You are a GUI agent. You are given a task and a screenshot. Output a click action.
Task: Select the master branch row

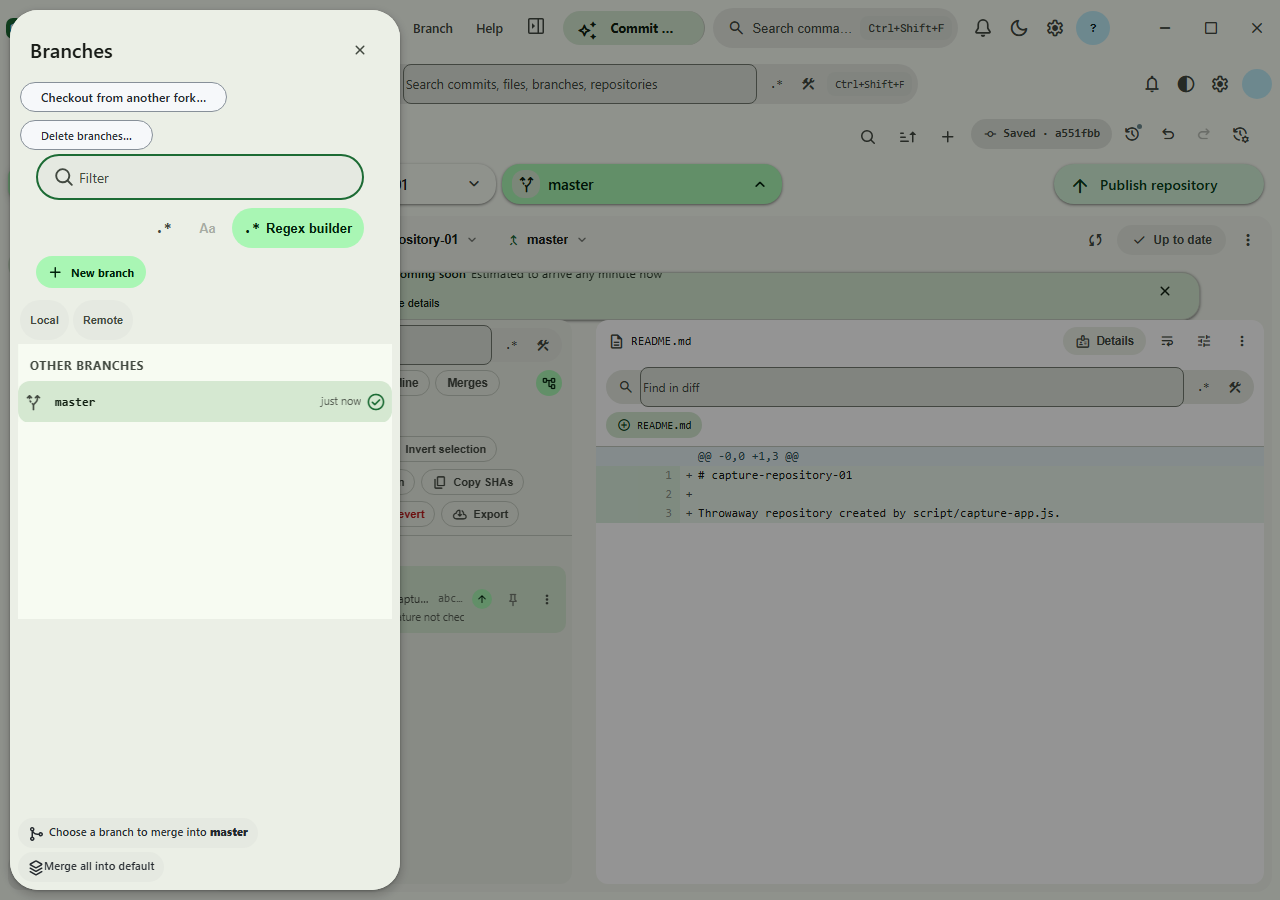[x=205, y=401]
